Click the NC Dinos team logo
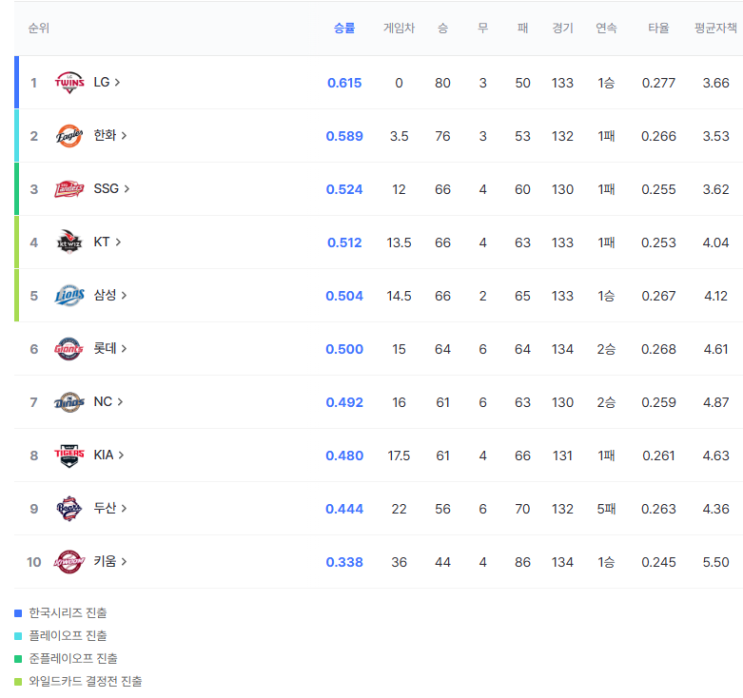743x698 pixels. pos(69,402)
